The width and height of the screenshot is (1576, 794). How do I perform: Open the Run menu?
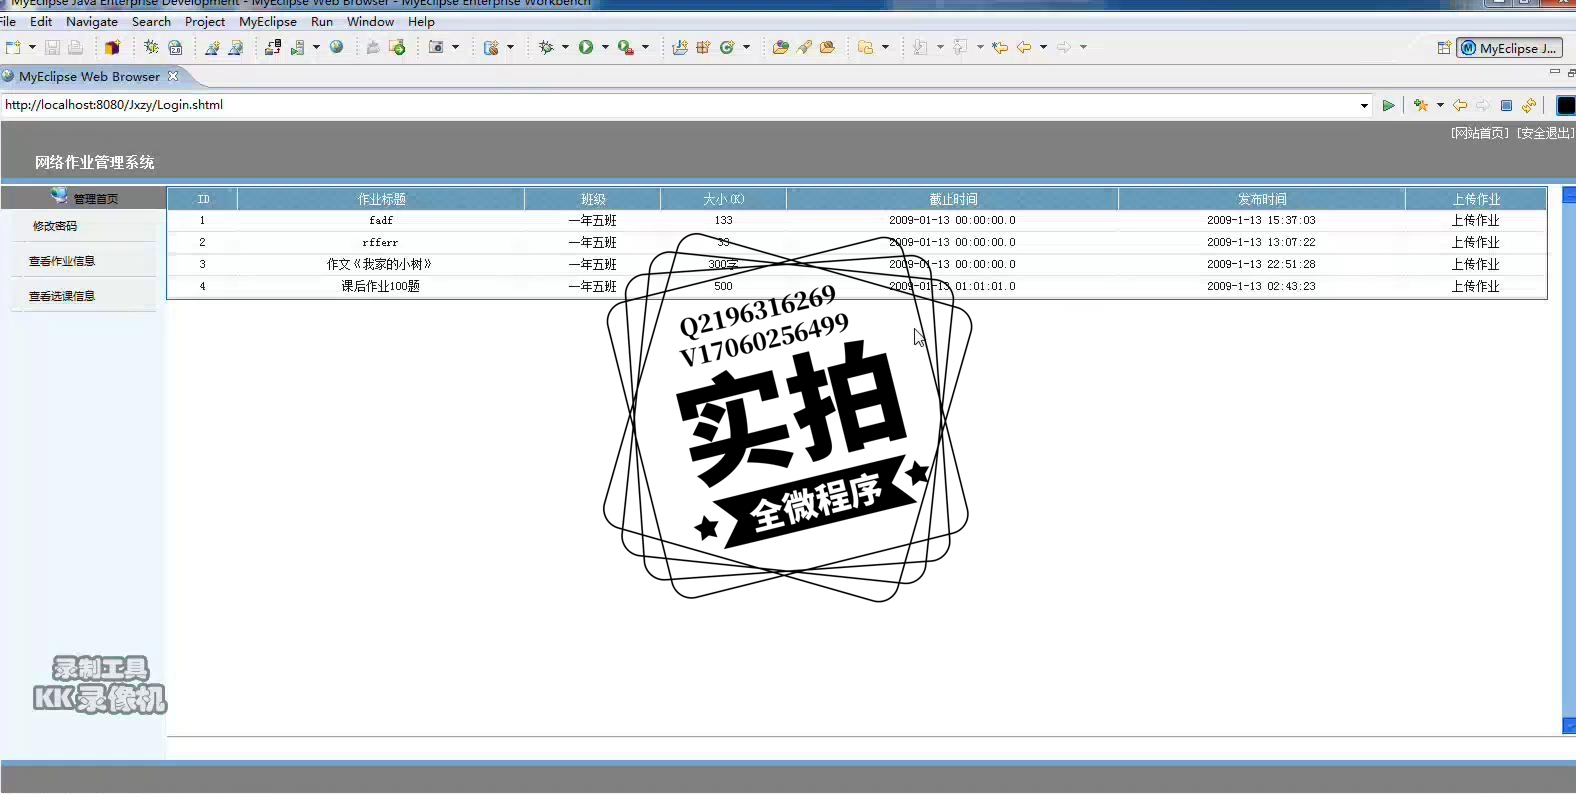(x=322, y=21)
